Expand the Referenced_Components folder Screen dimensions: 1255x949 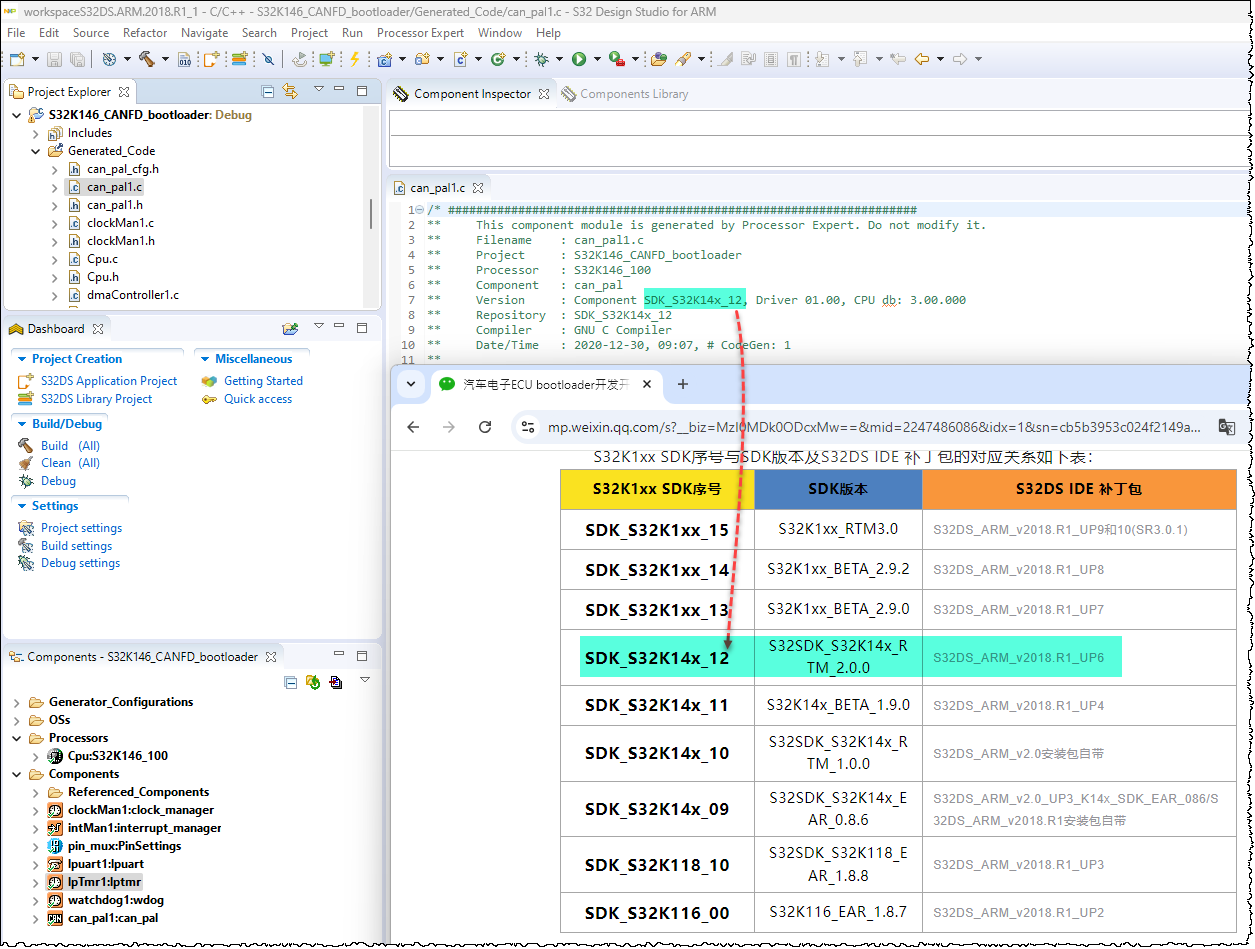pyautogui.click(x=34, y=791)
